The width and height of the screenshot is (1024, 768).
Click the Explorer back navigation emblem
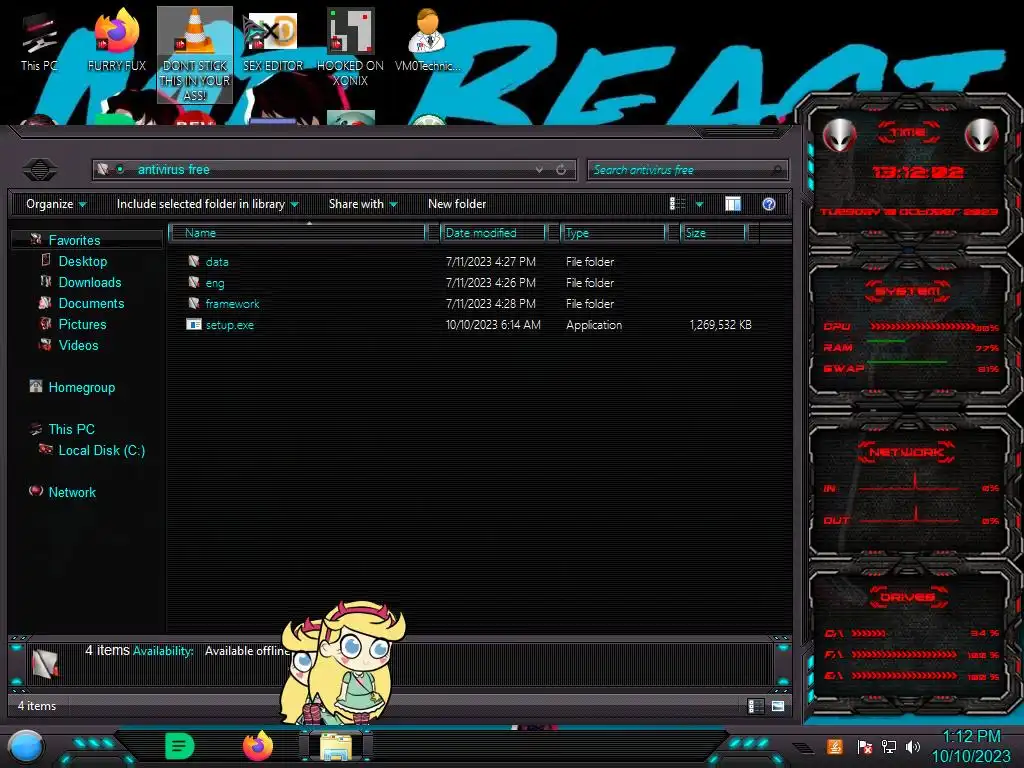[40, 170]
